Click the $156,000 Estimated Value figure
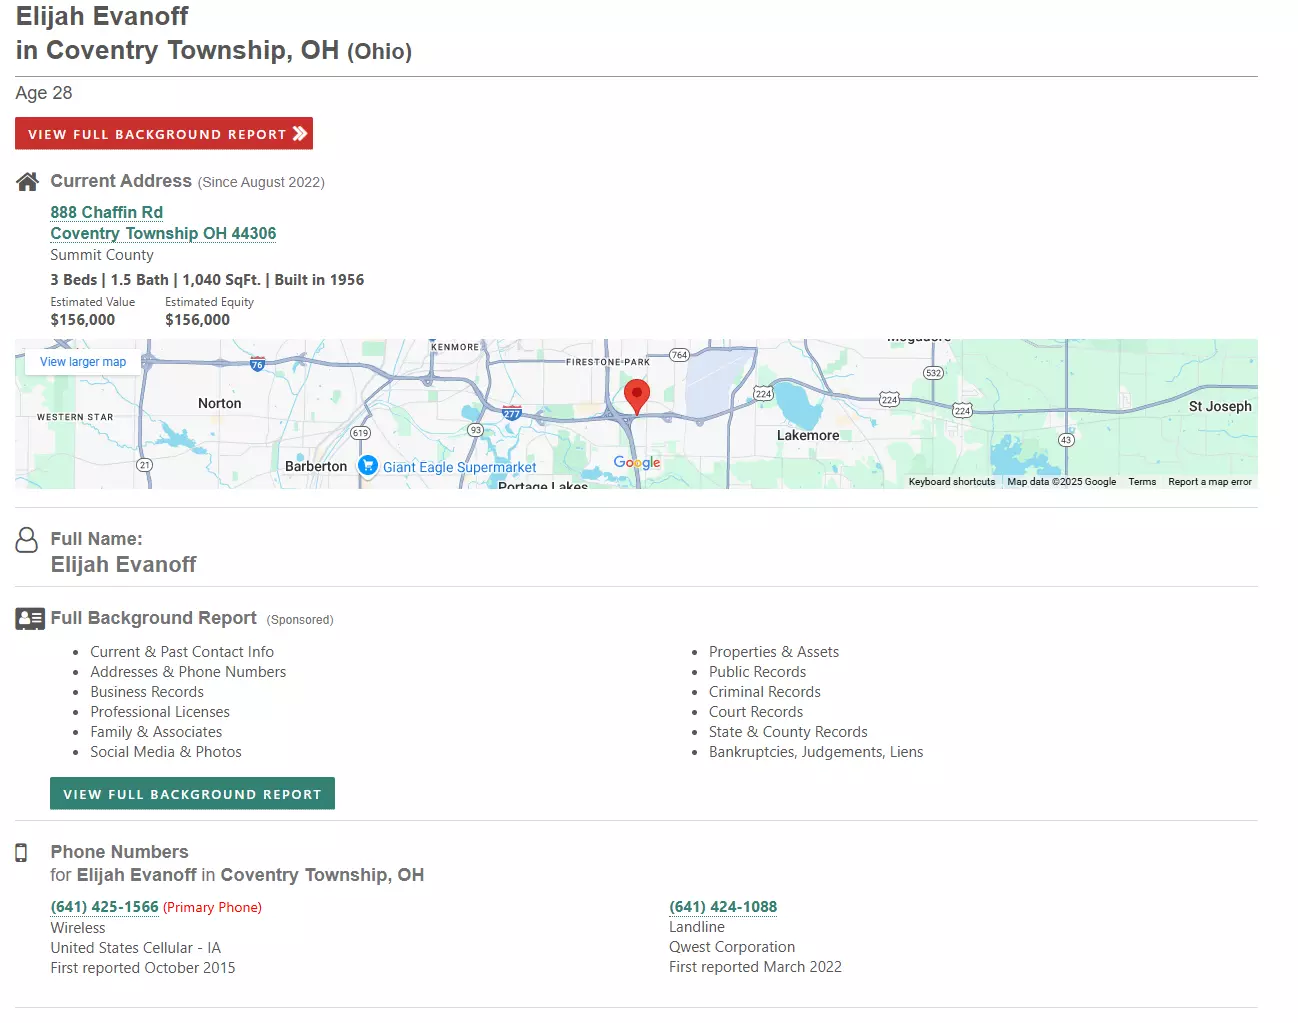The width and height of the screenshot is (1298, 1023). click(x=83, y=320)
